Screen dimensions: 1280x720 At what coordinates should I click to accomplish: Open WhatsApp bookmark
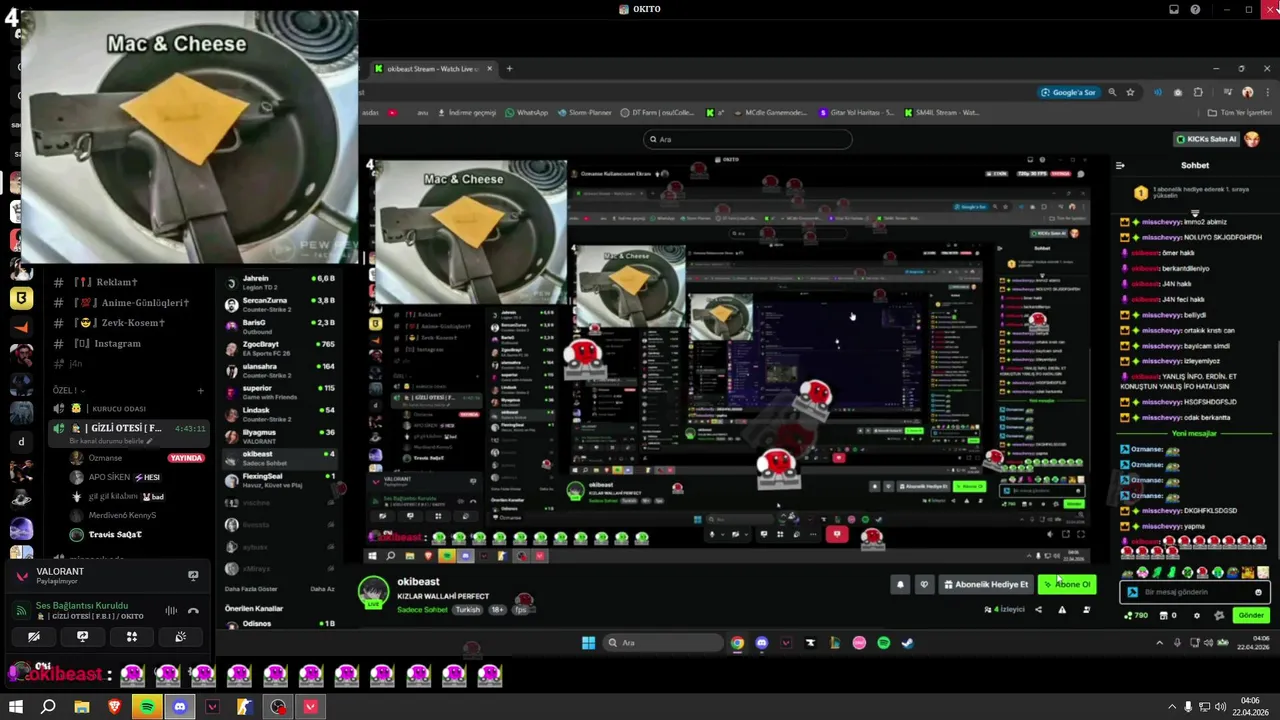526,113
